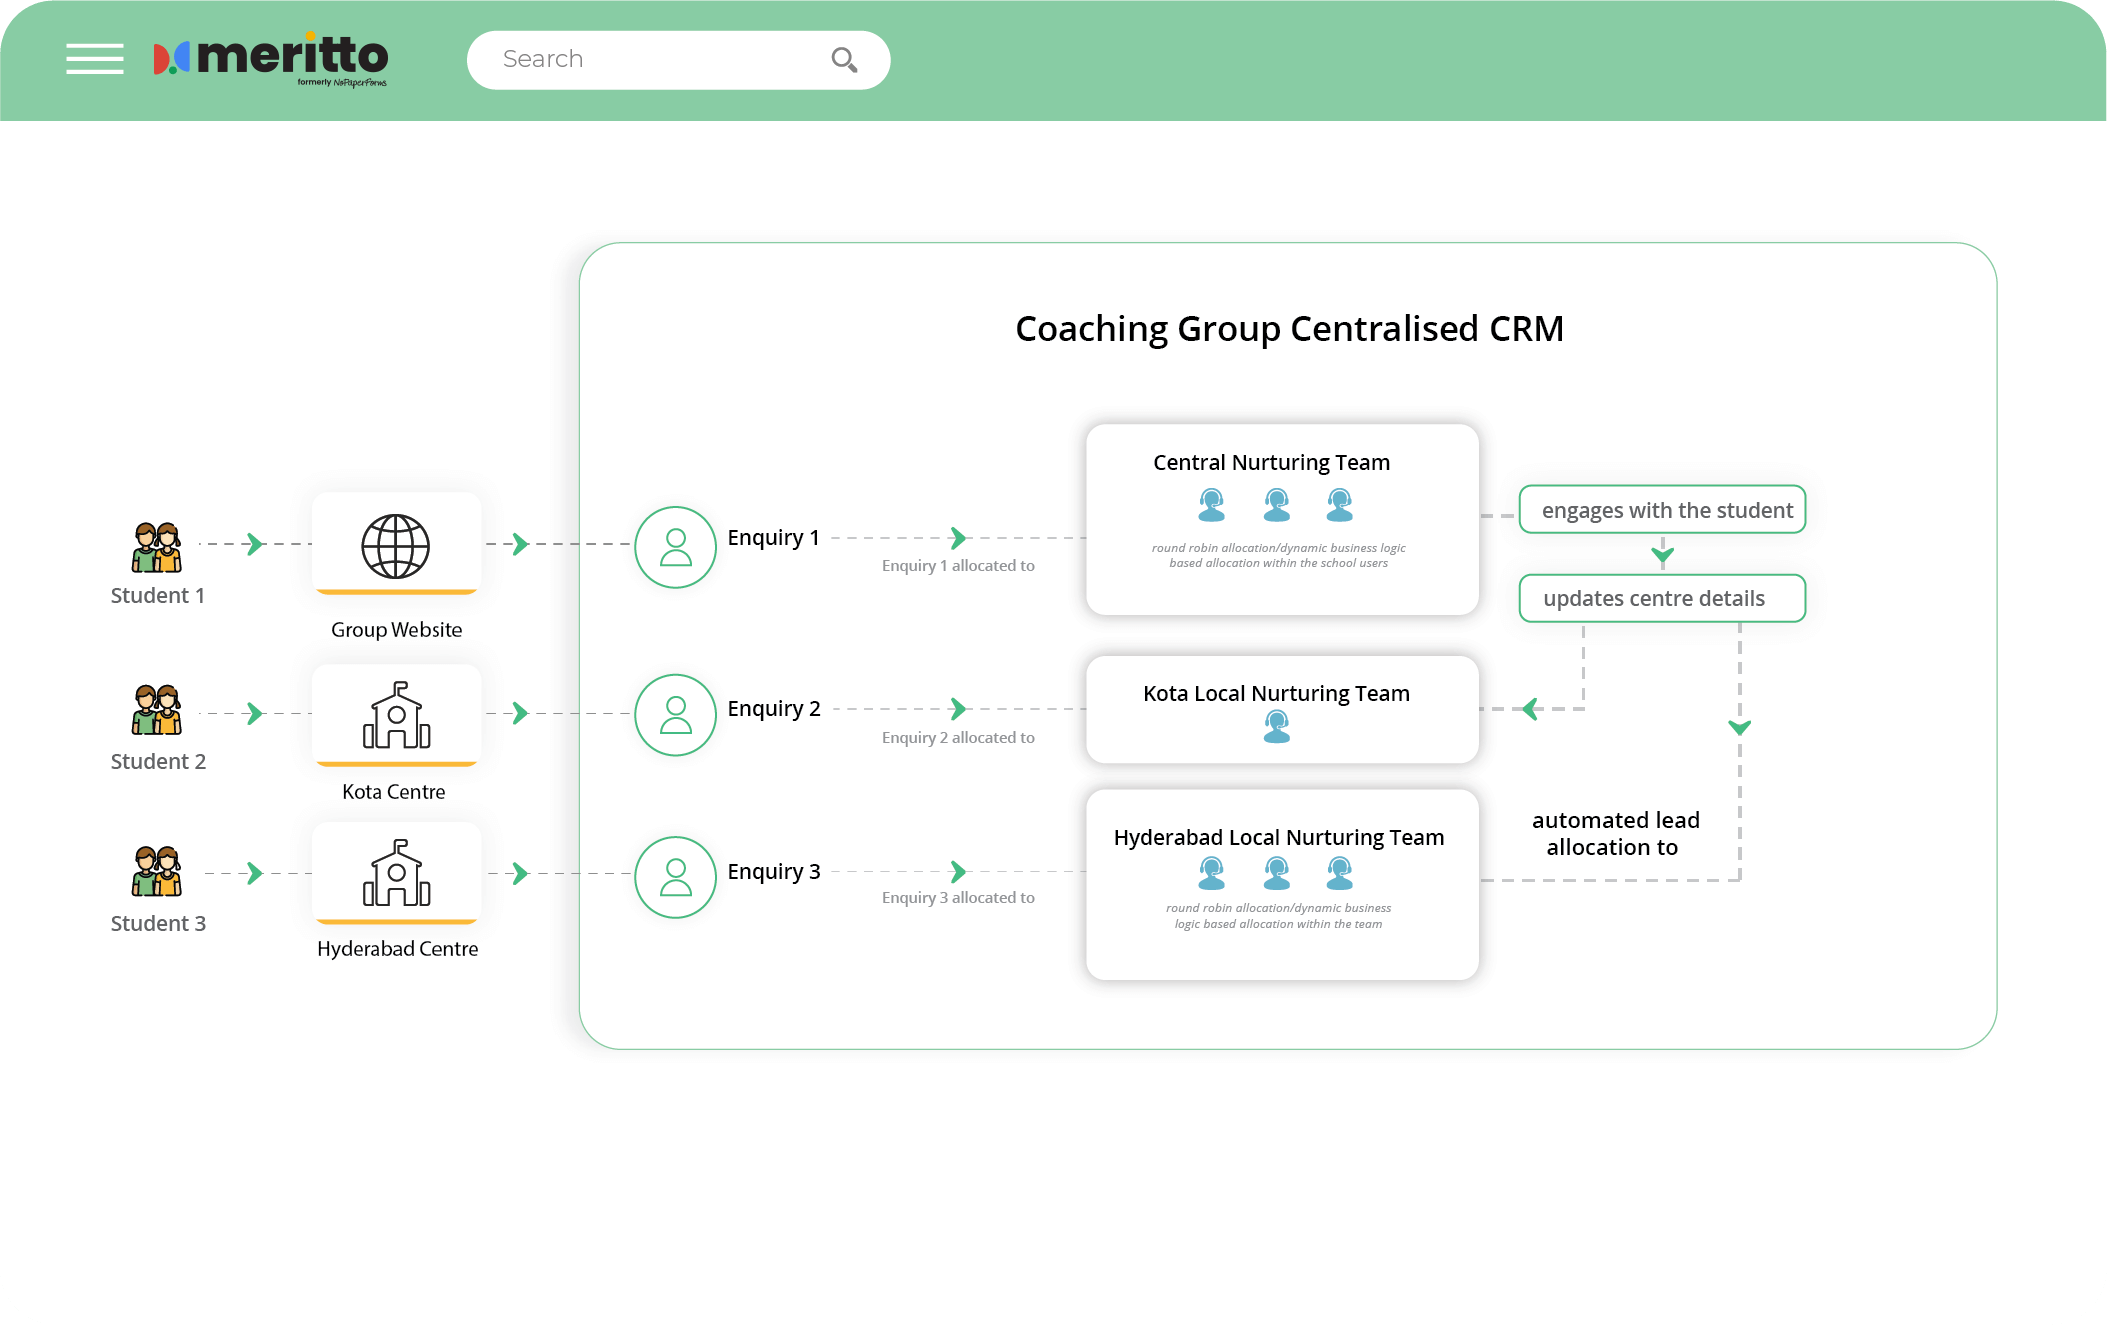Select the Hyderabad Centre building icon

click(396, 873)
